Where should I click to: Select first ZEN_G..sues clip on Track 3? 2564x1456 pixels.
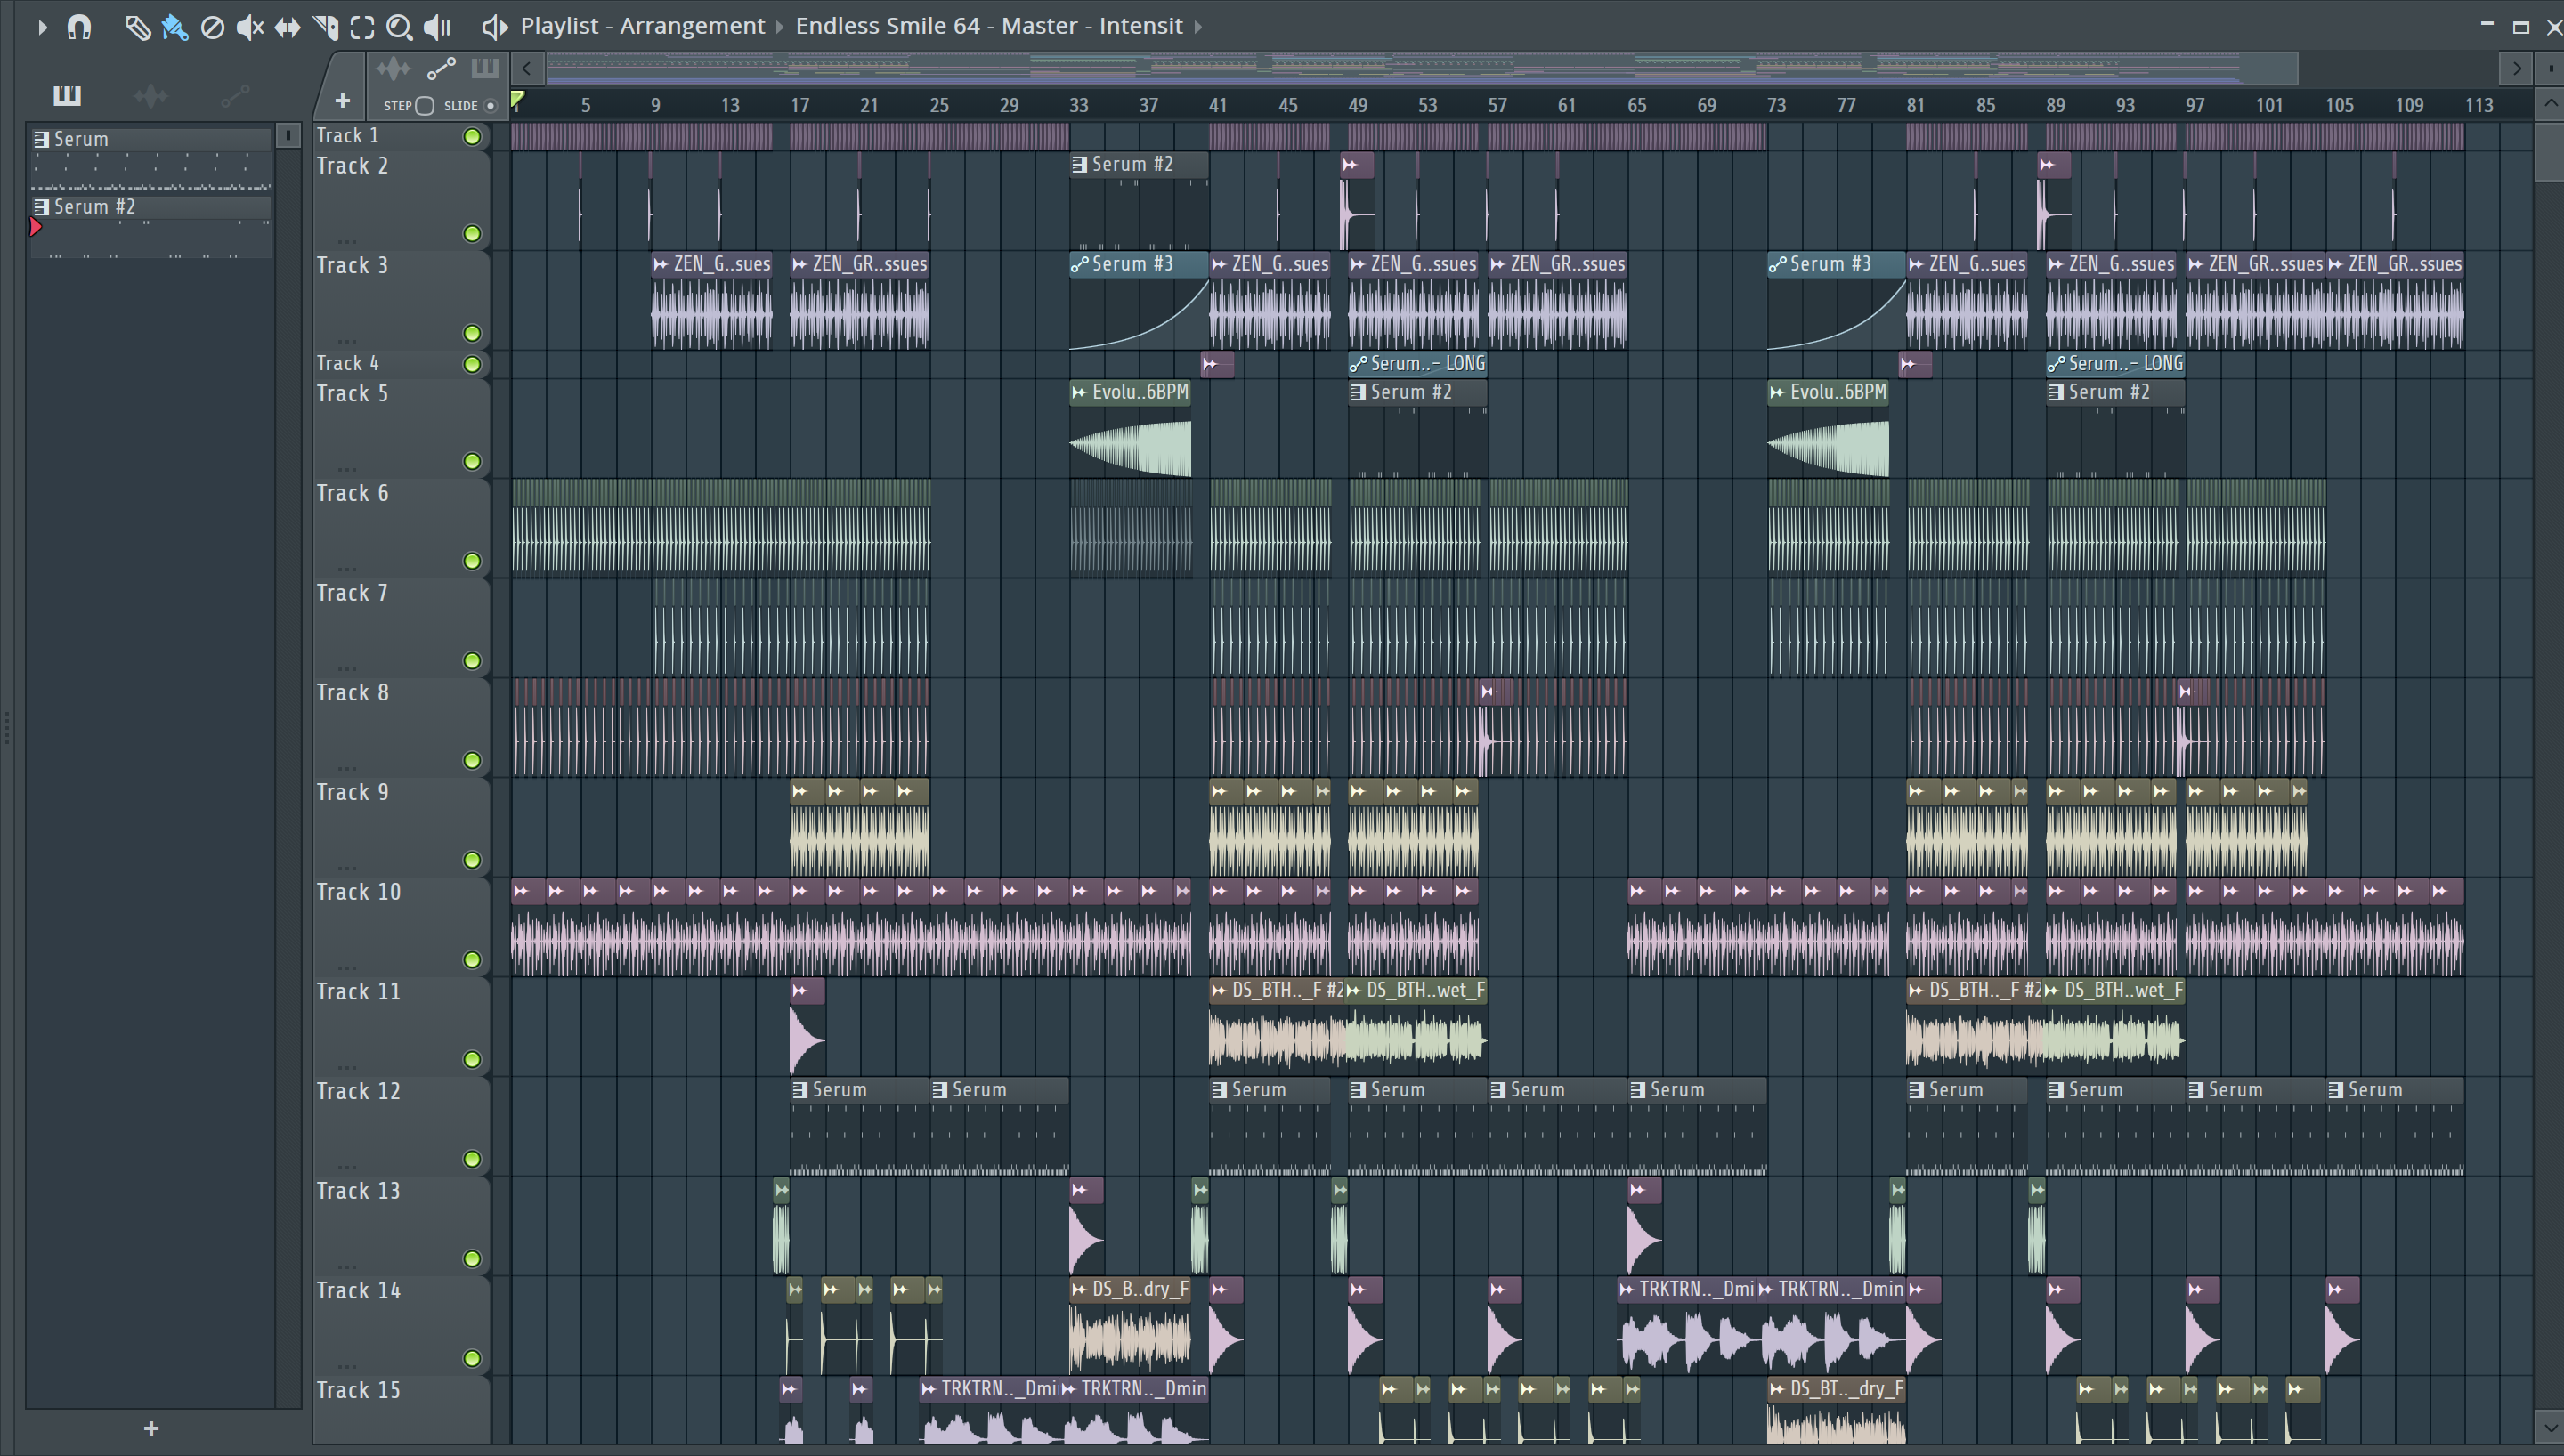(711, 300)
